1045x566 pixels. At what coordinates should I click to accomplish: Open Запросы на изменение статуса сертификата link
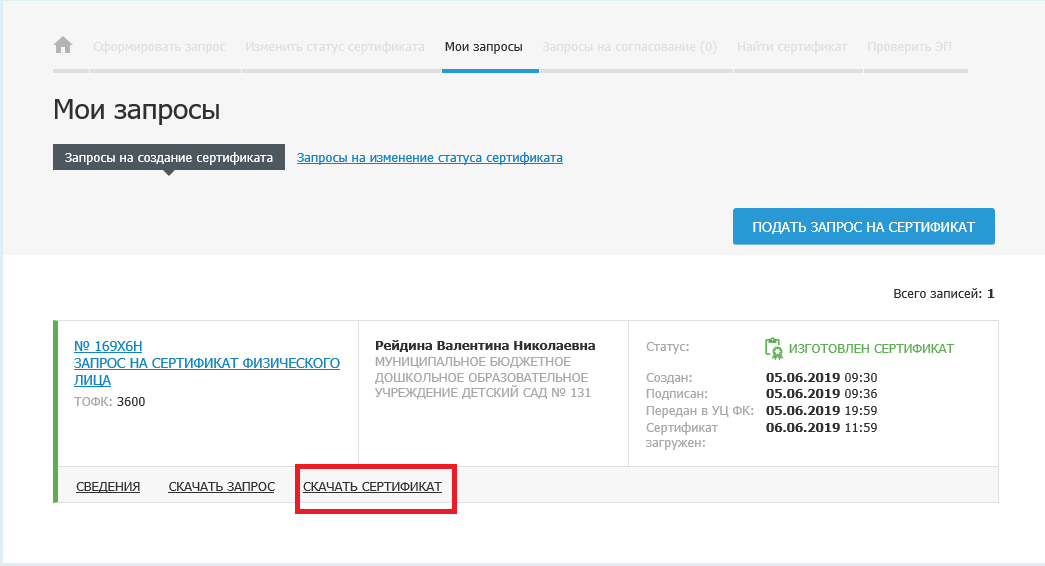click(430, 158)
